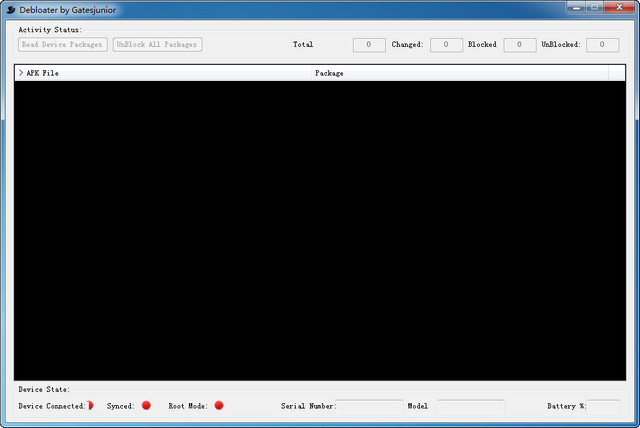Sort by the Package column header
This screenshot has width=640, height=428.
tap(329, 73)
